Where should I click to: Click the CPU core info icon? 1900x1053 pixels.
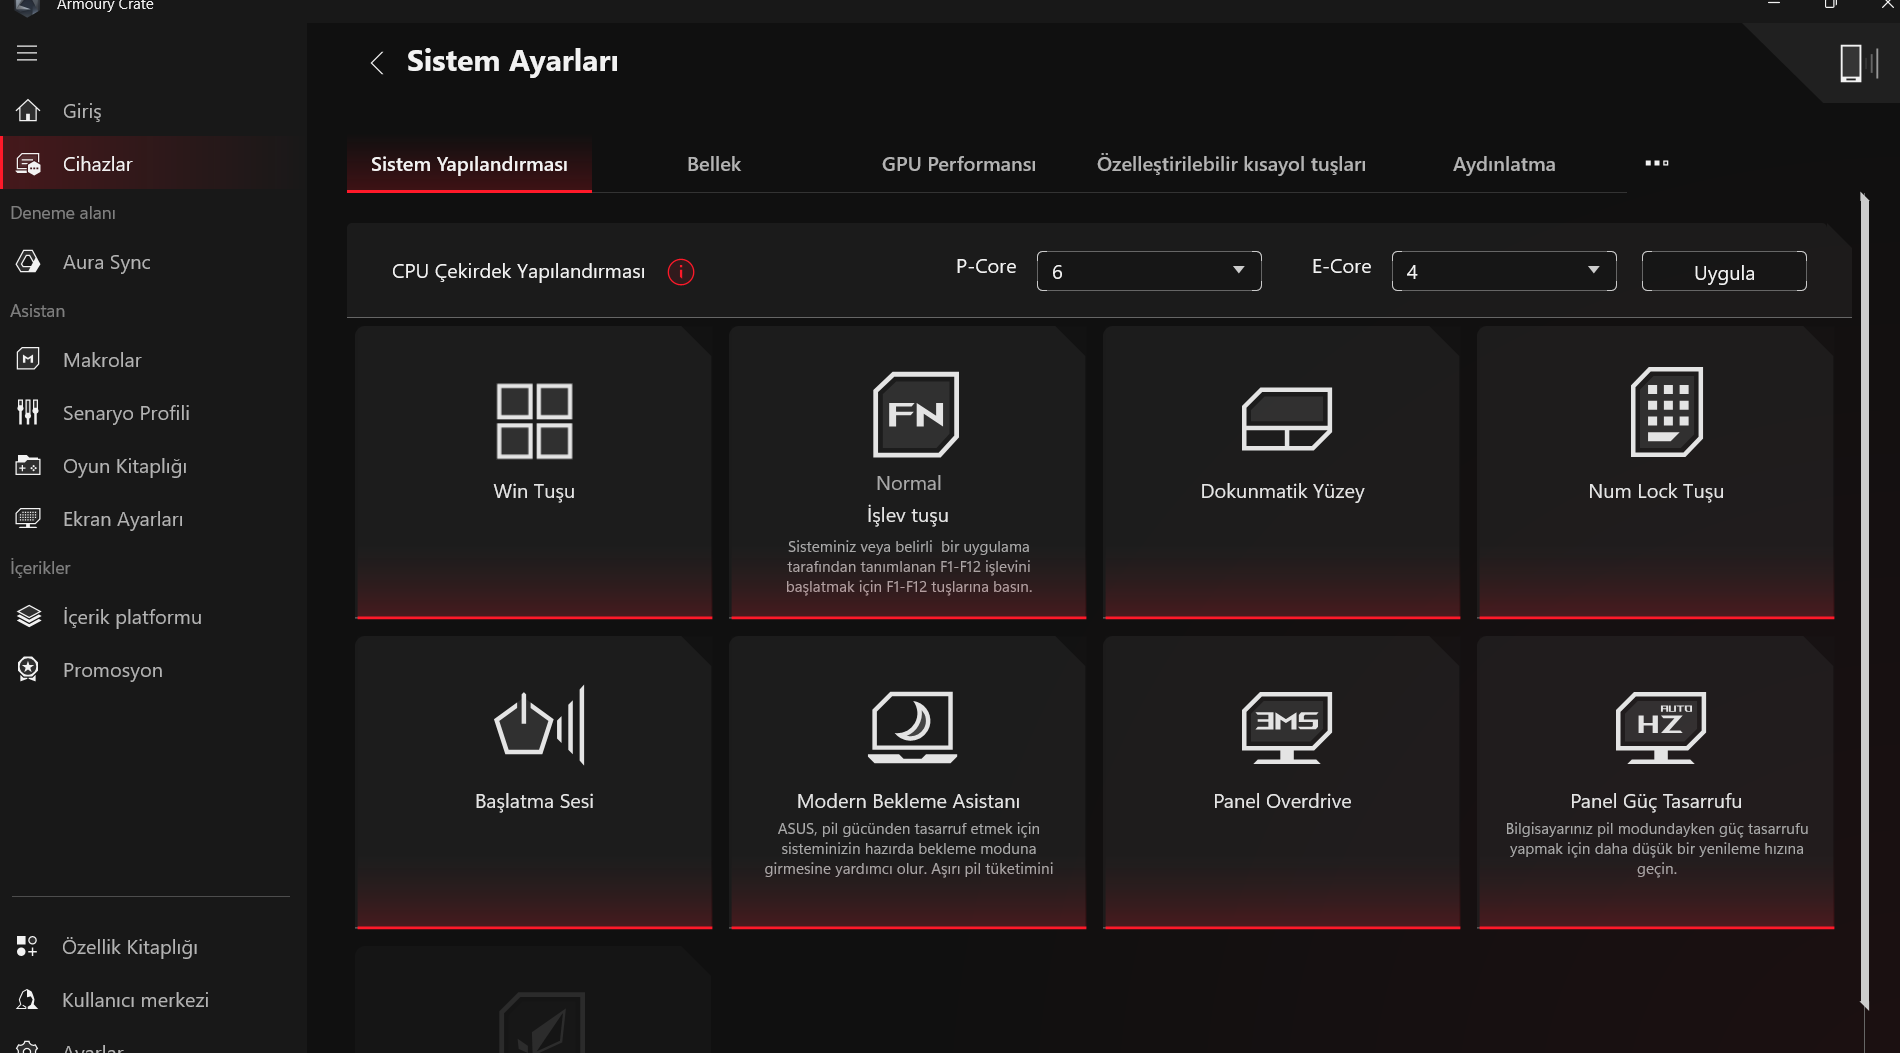tap(681, 272)
